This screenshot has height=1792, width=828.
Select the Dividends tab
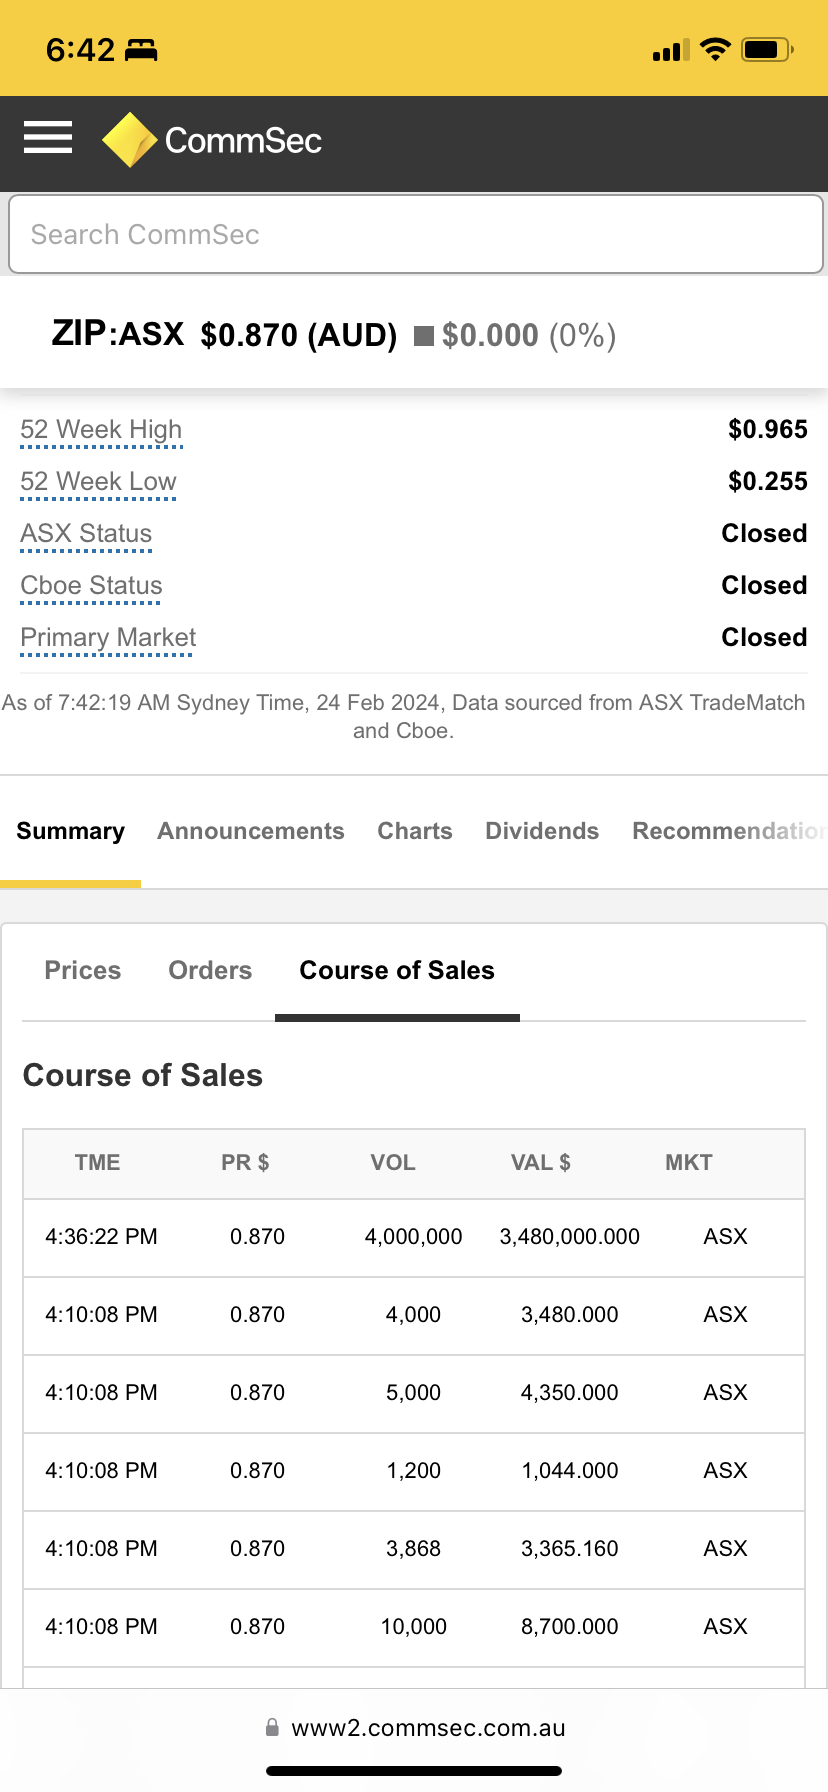(x=541, y=831)
